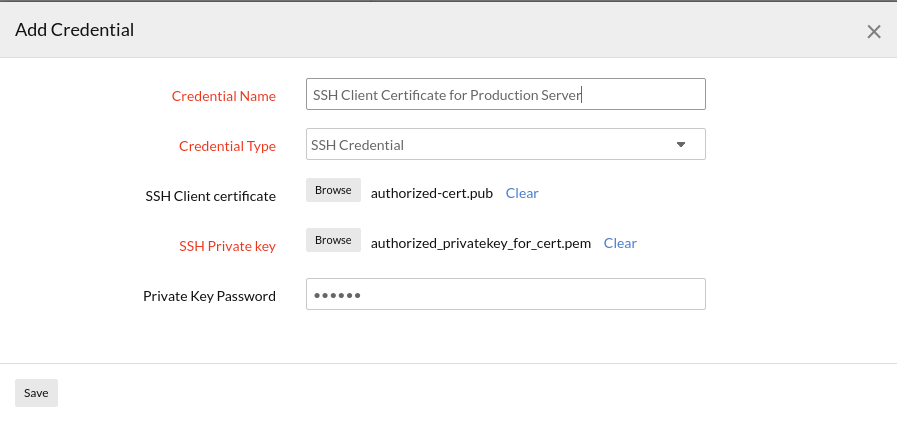The image size is (897, 421).
Task: Save the new credential
Action: coord(36,393)
